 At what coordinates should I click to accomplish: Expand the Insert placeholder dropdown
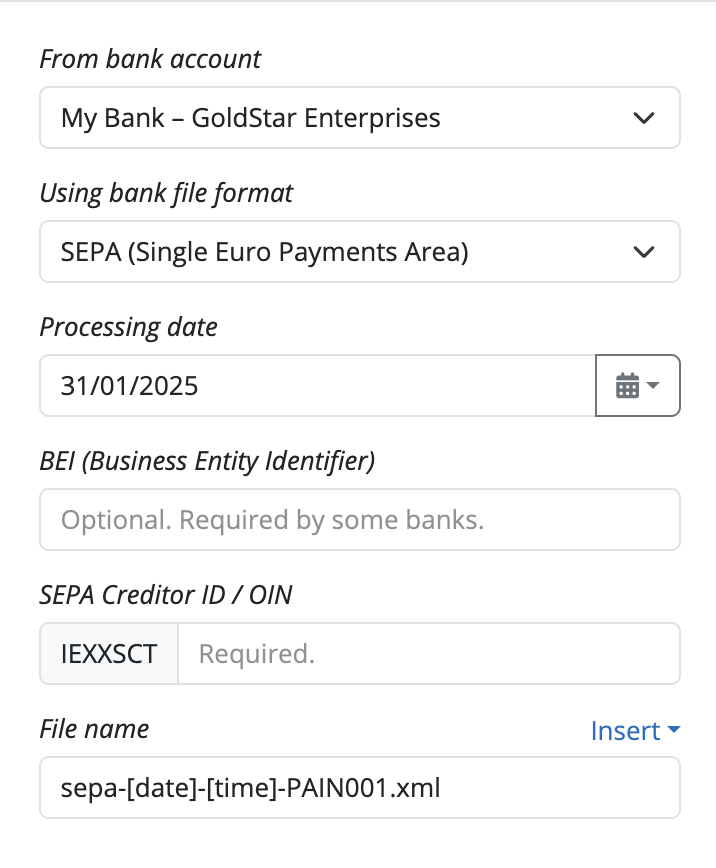point(635,731)
